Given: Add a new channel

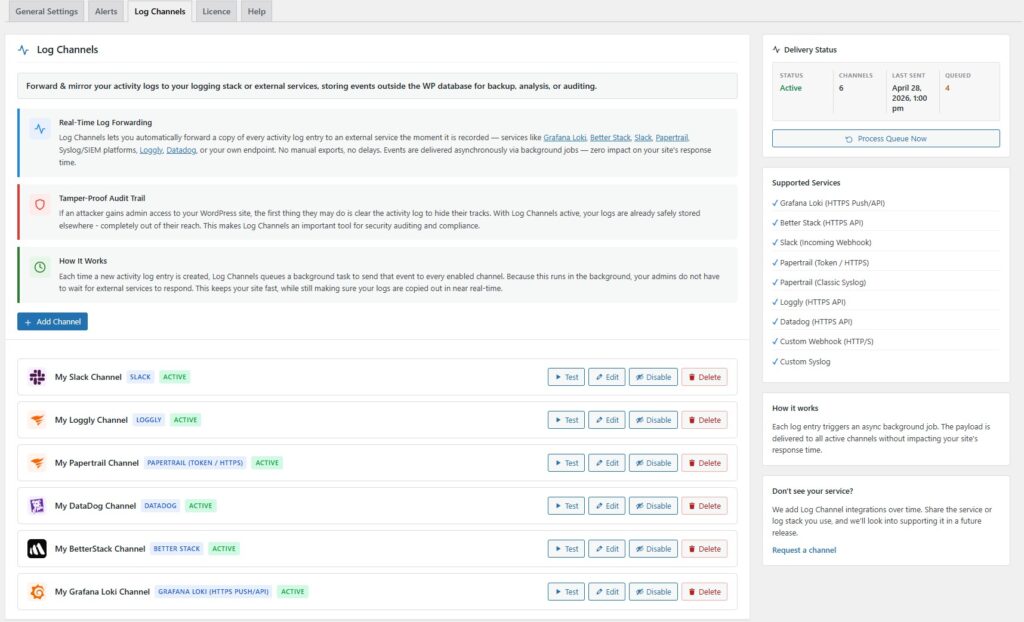Looking at the screenshot, I should [52, 321].
